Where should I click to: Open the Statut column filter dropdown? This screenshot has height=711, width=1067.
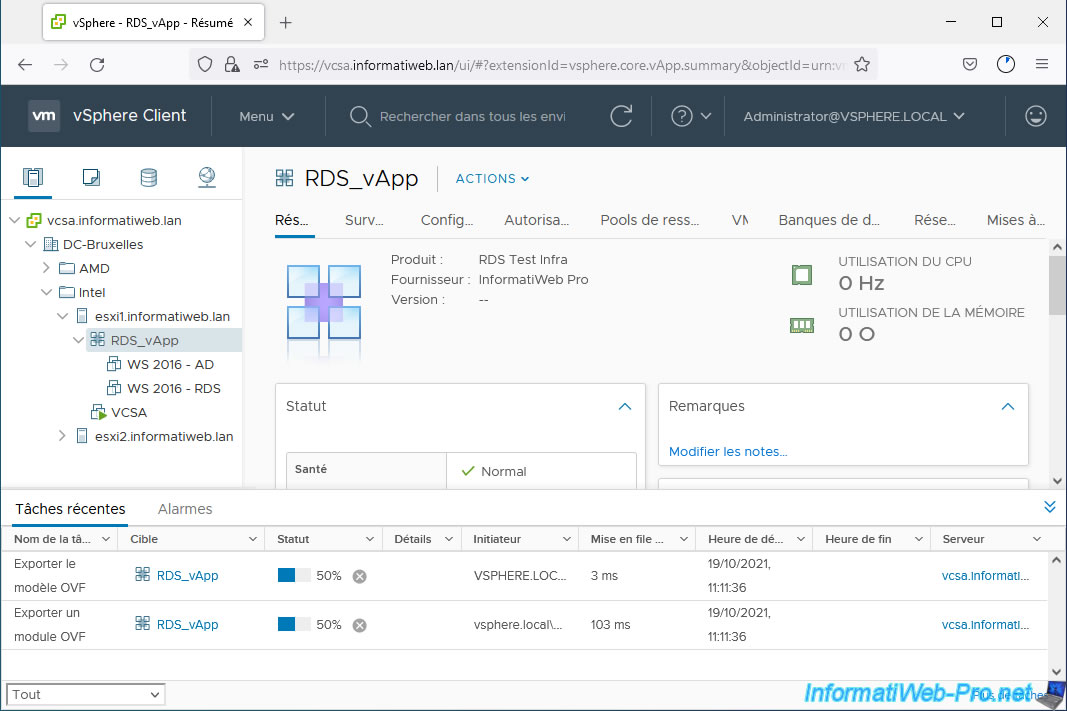(370, 539)
